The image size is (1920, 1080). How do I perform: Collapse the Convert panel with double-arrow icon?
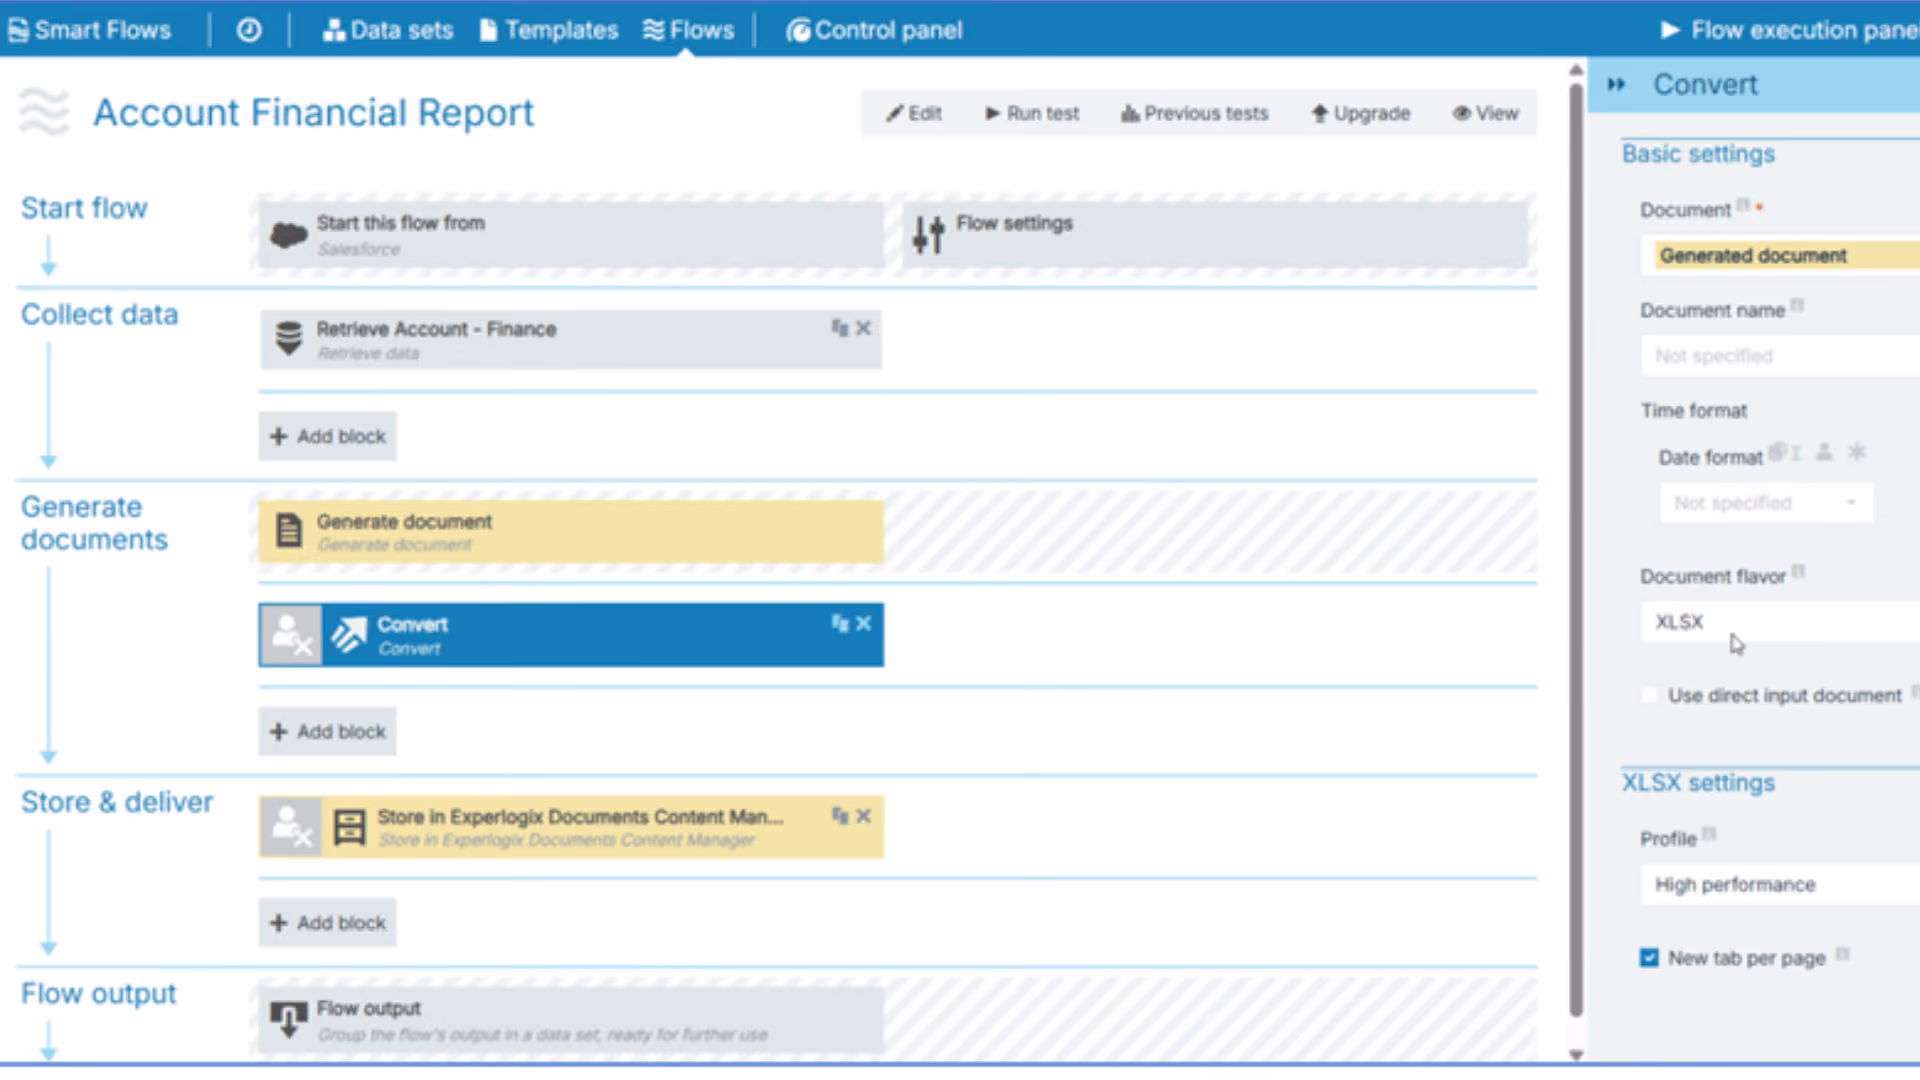[x=1616, y=85]
